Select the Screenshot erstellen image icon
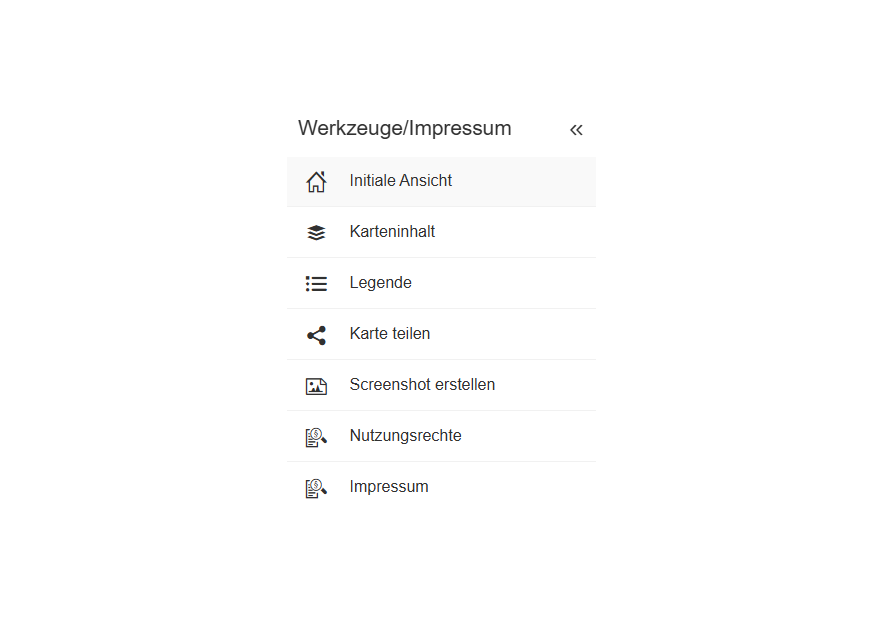 [x=316, y=385]
